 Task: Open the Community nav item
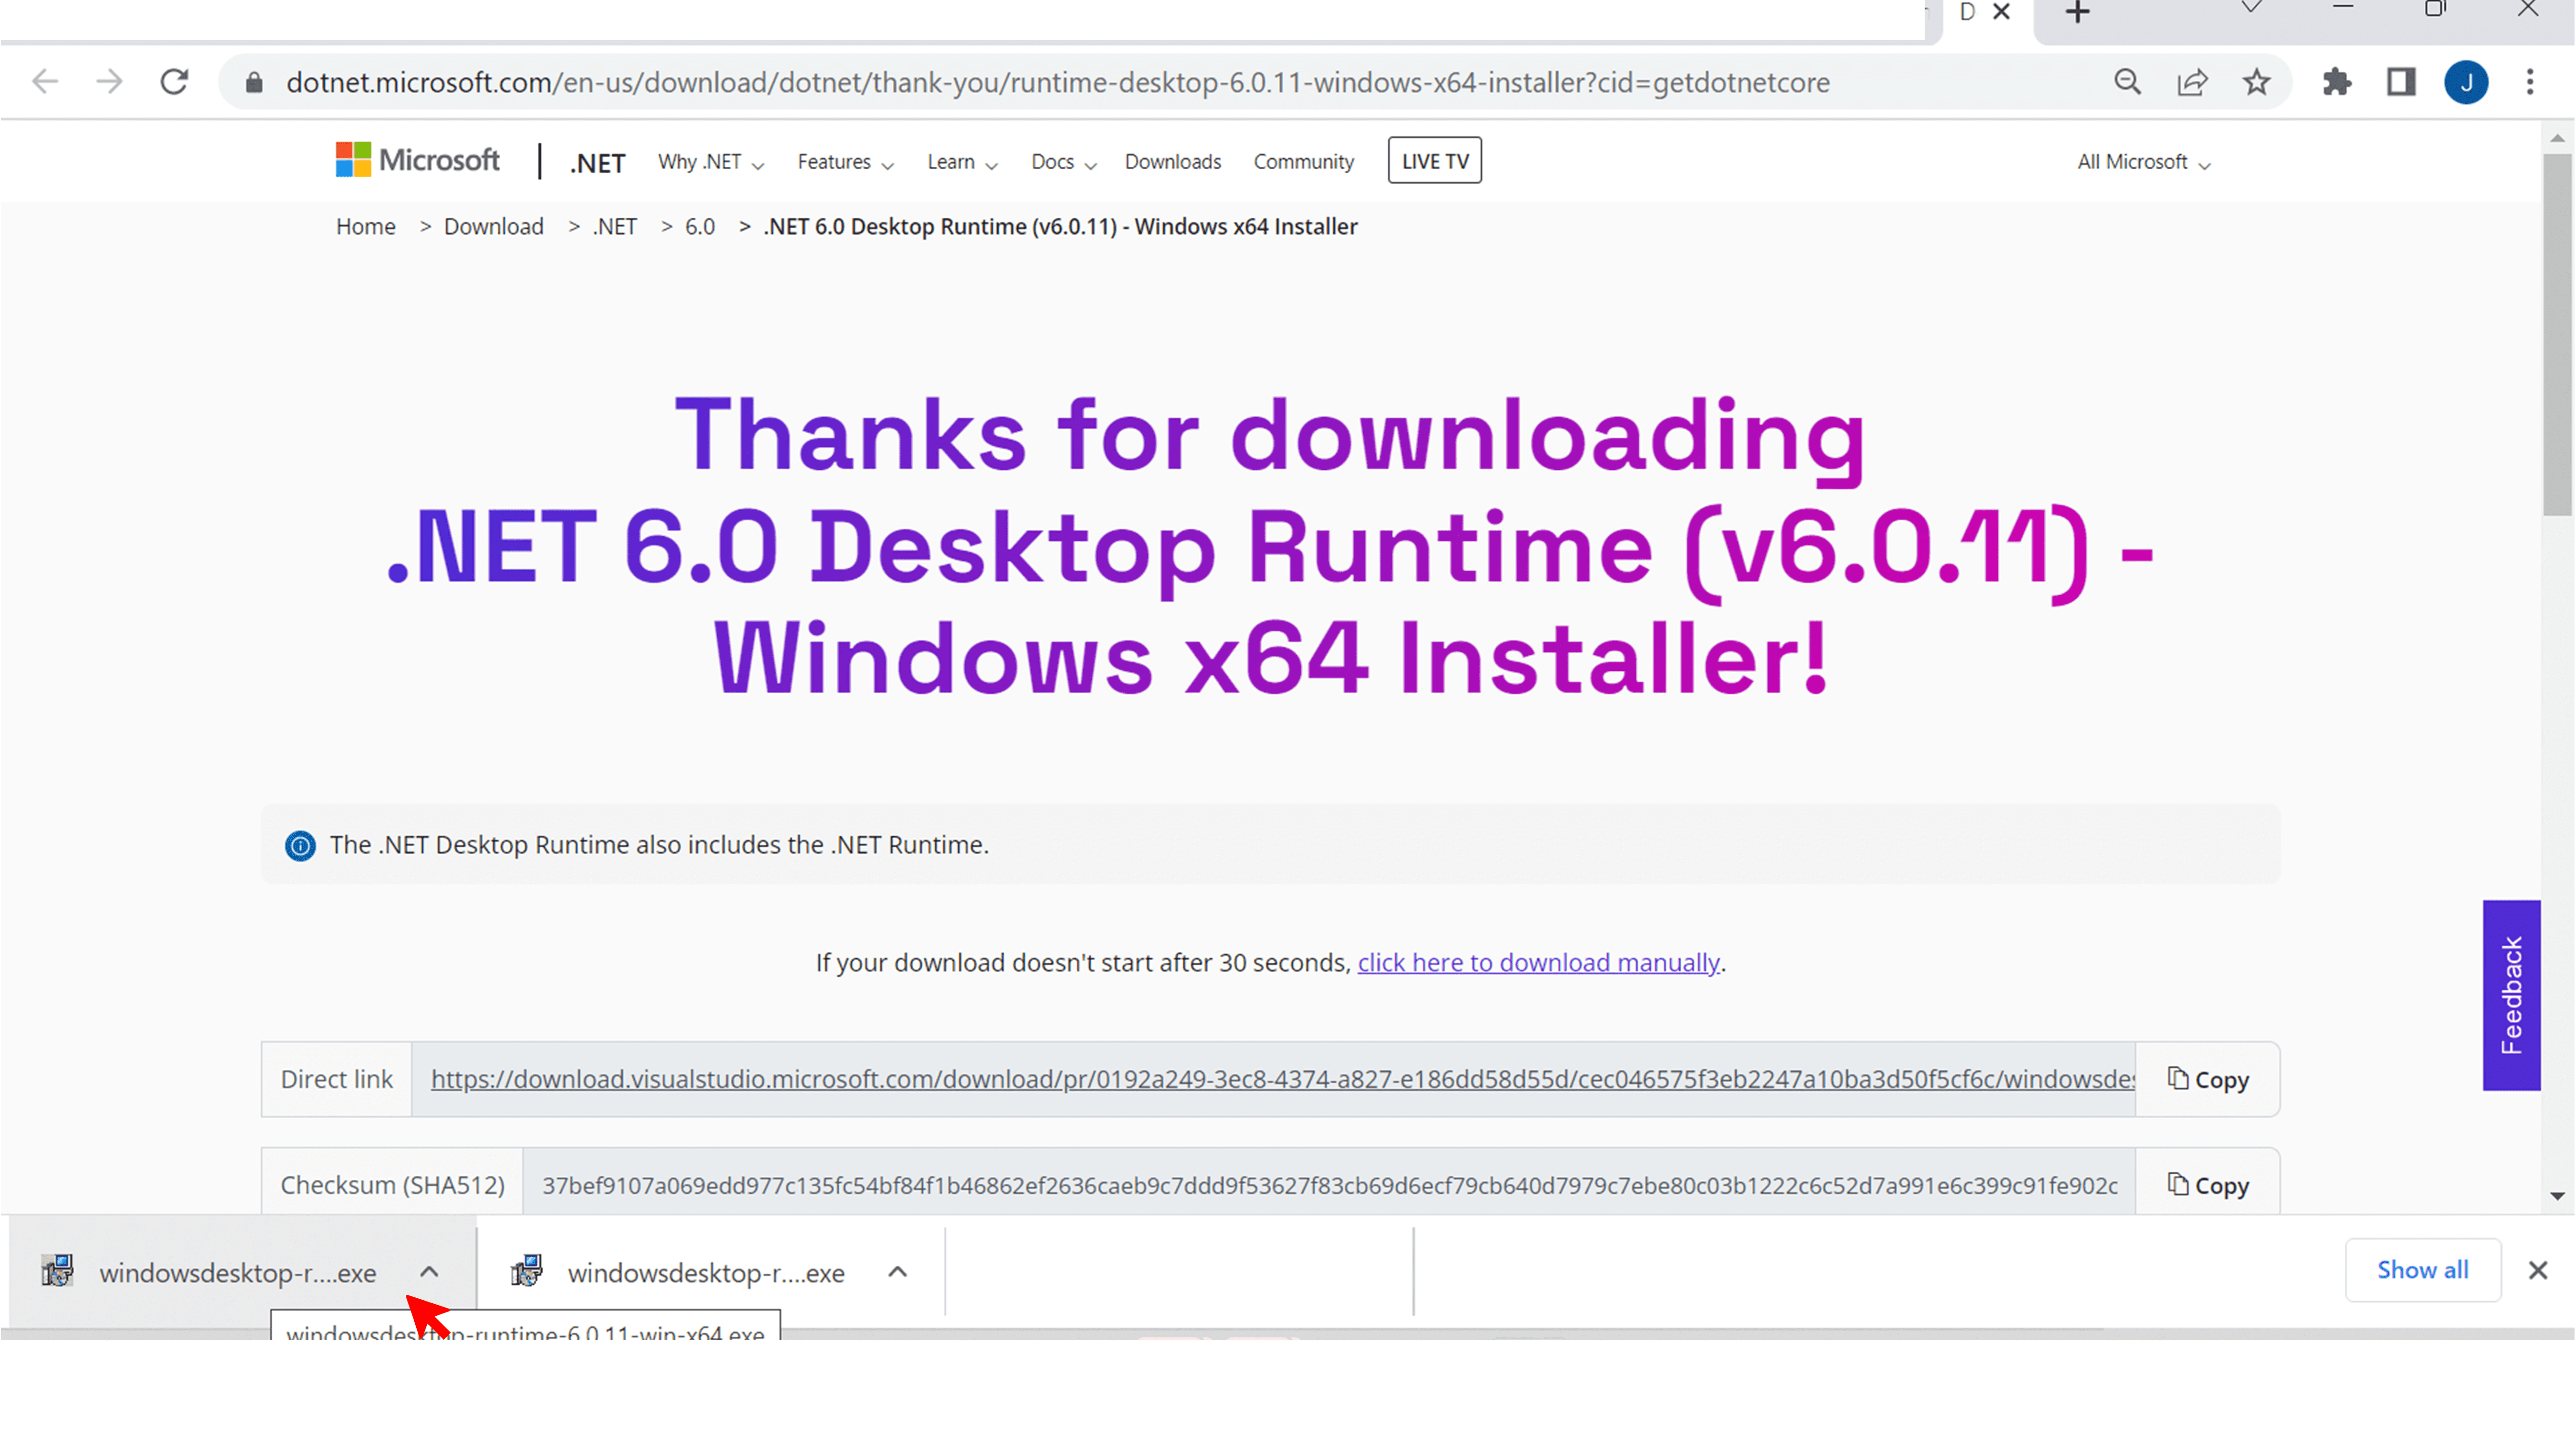[x=1303, y=162]
